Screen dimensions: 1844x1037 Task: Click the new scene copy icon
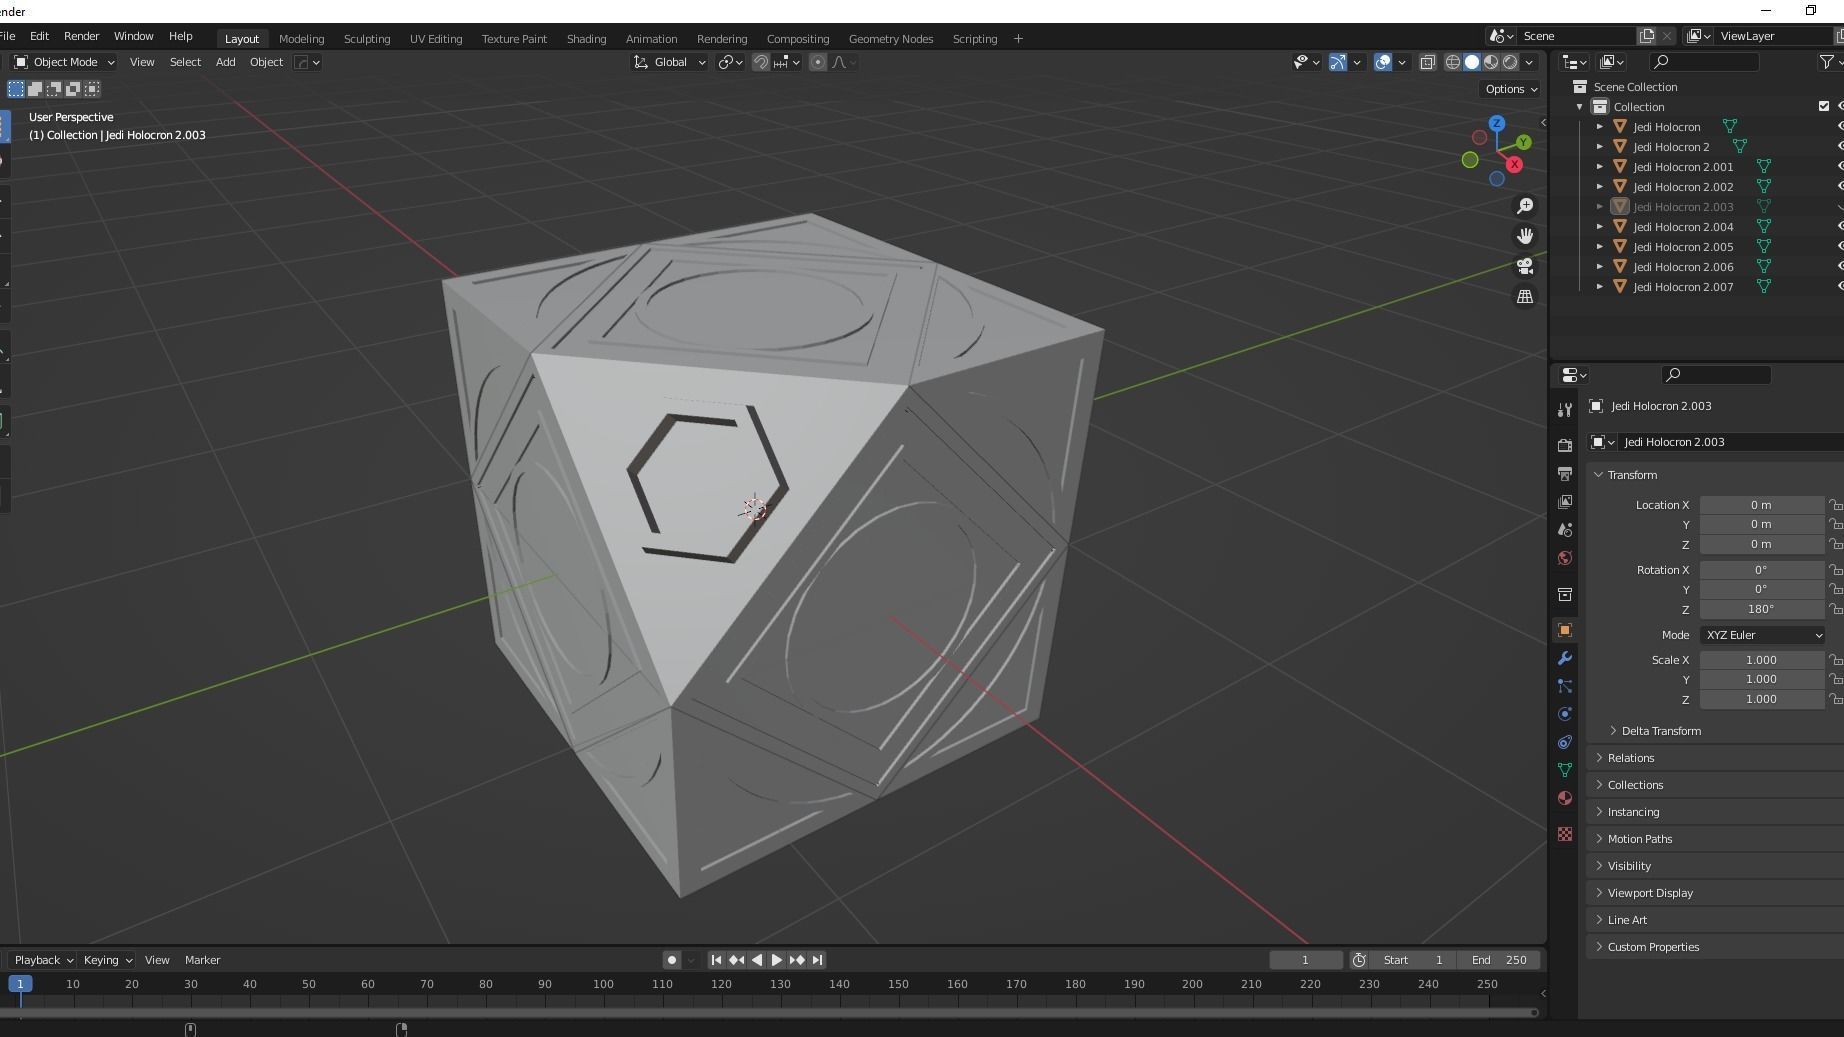point(1647,36)
